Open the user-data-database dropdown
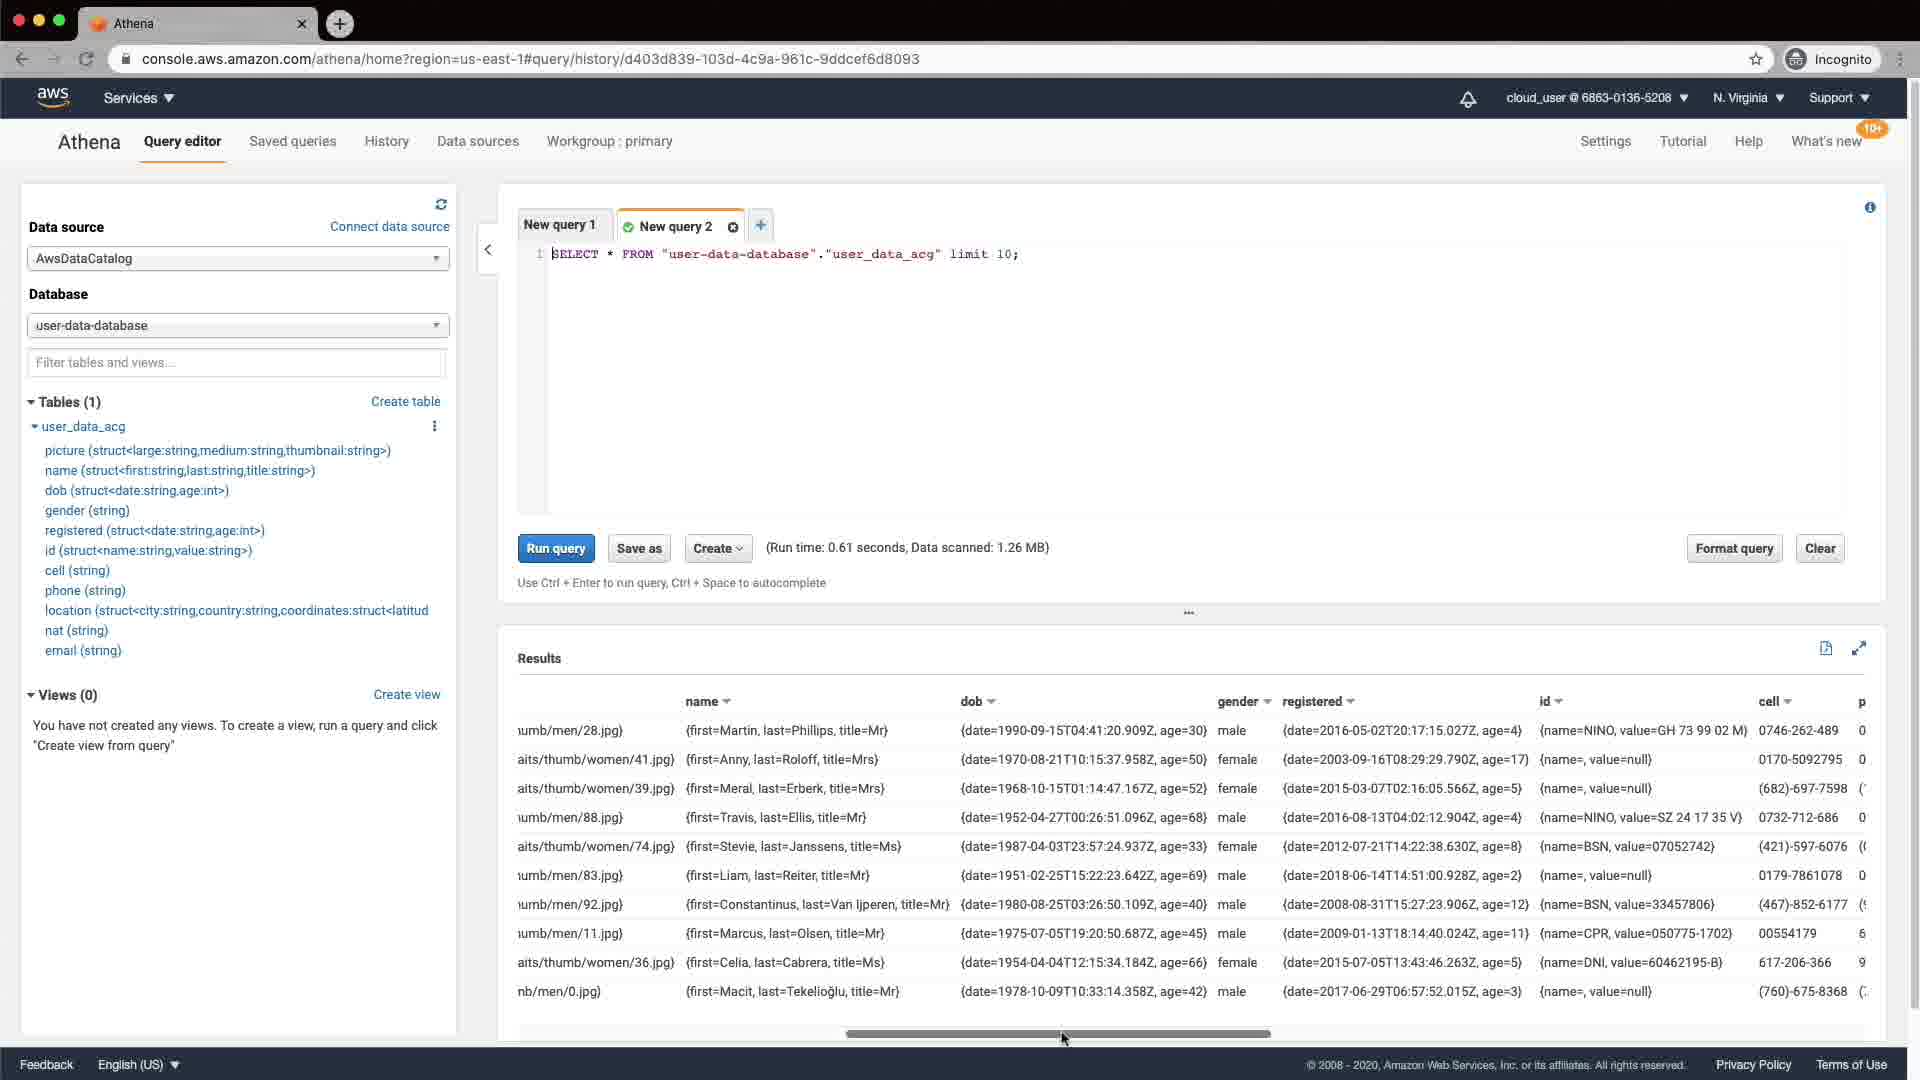The height and width of the screenshot is (1080, 1920). point(238,326)
